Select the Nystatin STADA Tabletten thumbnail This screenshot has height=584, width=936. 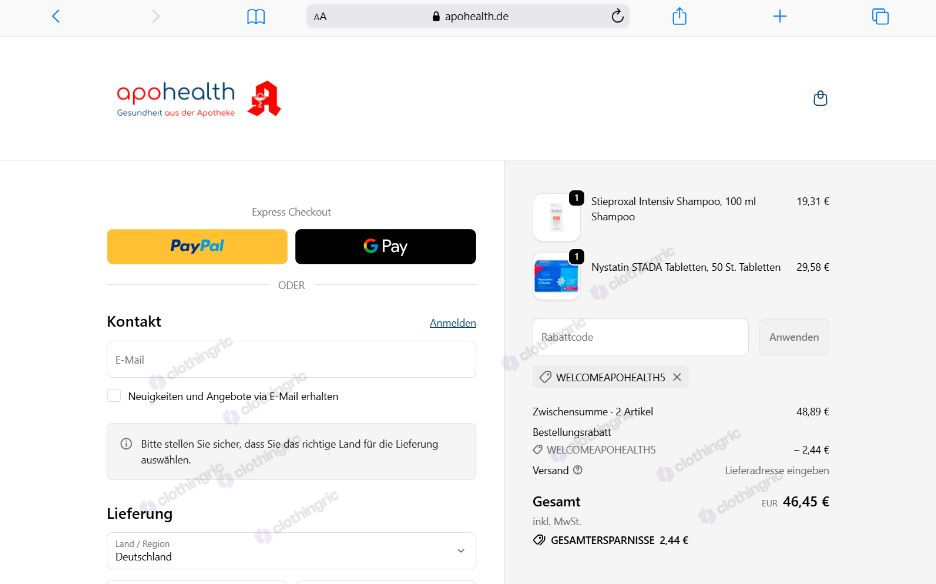click(556, 276)
